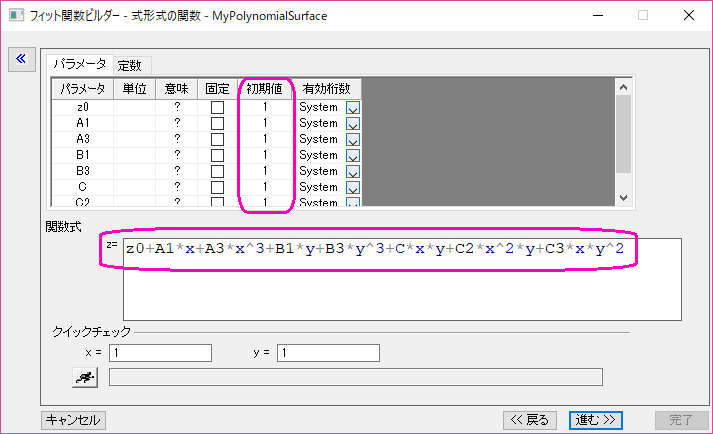
Task: Tick the 固定 checkbox for B3
Action: (x=217, y=171)
